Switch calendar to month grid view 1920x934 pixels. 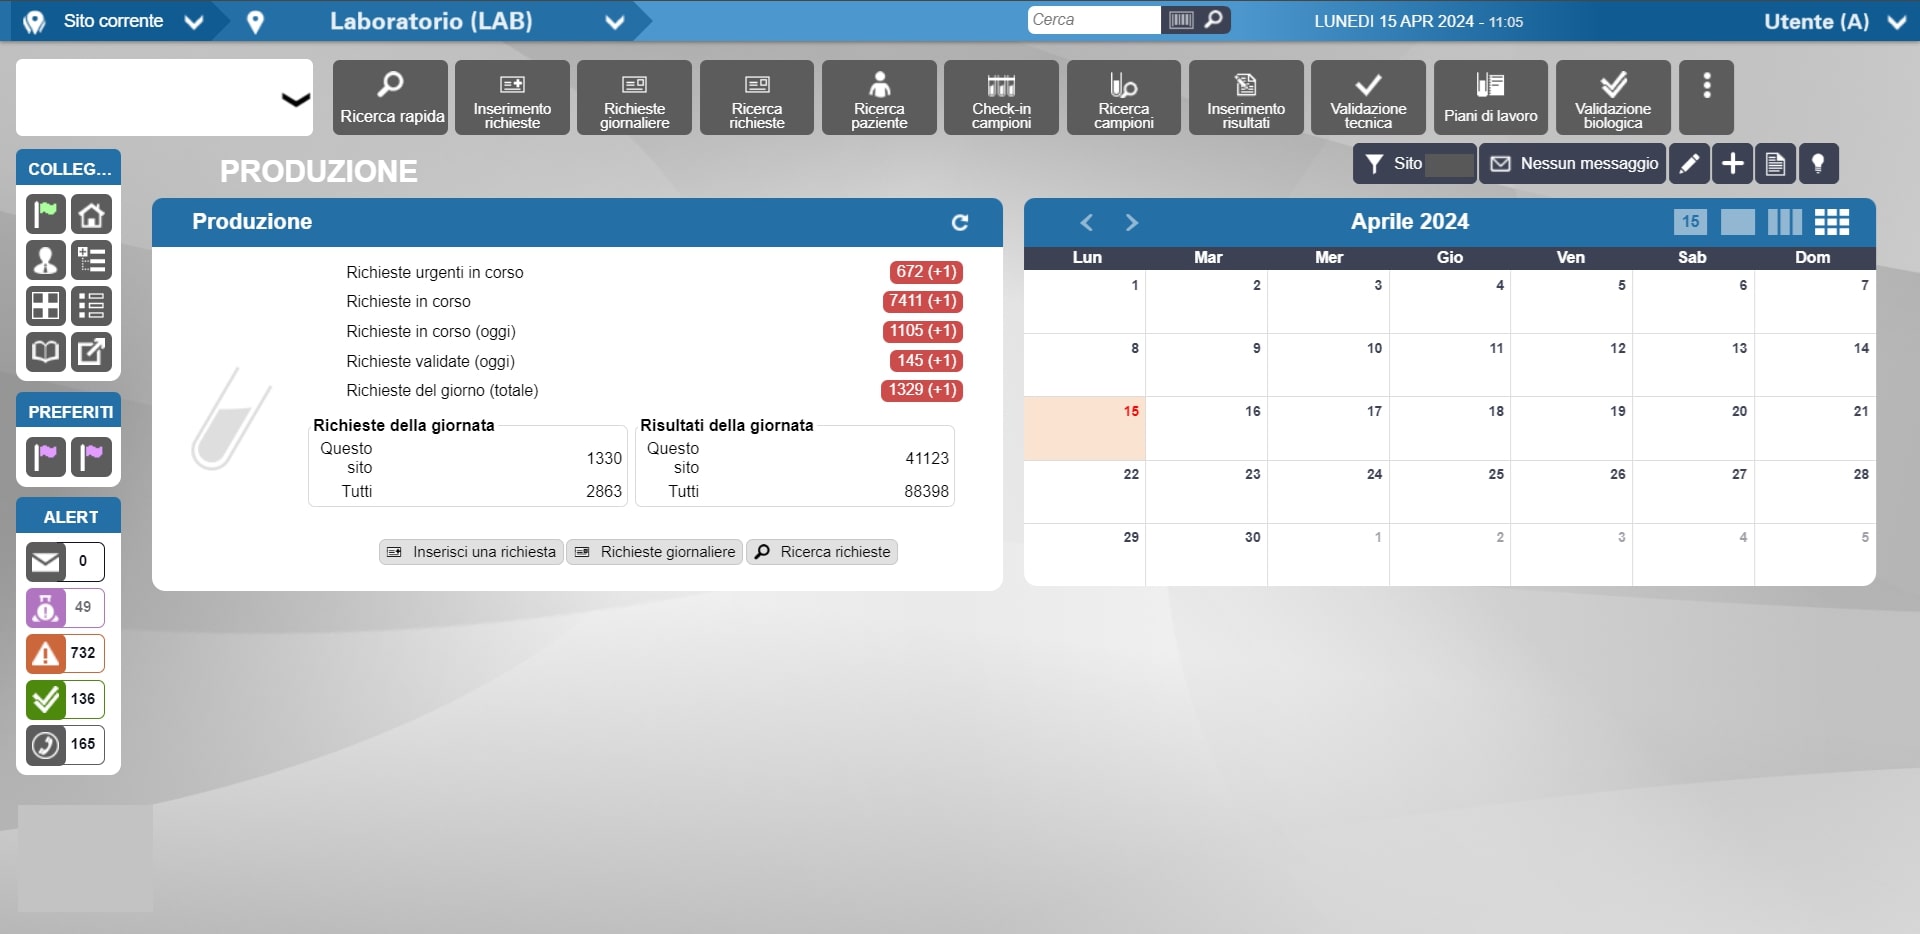pyautogui.click(x=1831, y=222)
